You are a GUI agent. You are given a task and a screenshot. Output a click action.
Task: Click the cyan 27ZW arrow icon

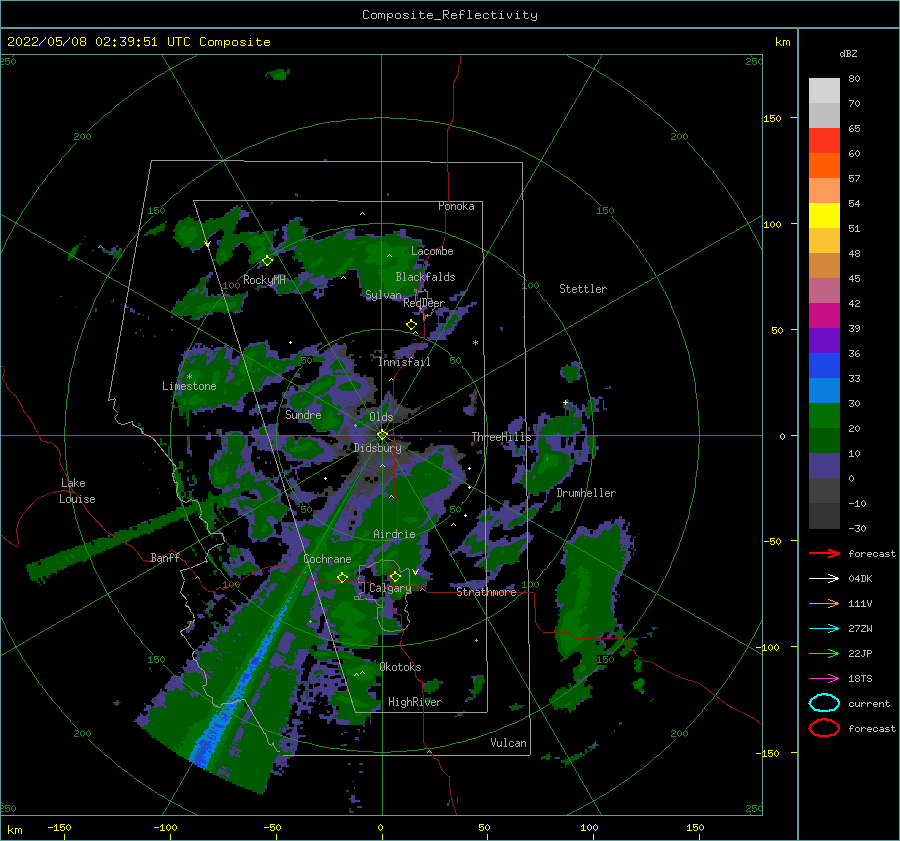pyautogui.click(x=824, y=629)
